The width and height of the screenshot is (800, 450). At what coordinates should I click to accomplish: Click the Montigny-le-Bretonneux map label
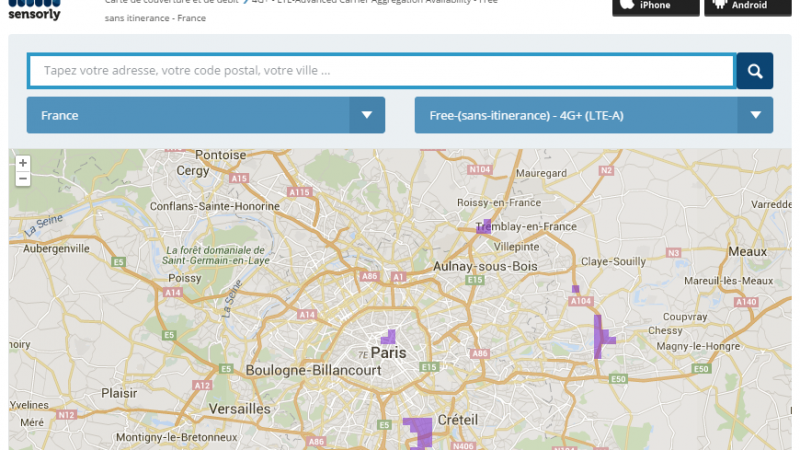click(x=177, y=438)
